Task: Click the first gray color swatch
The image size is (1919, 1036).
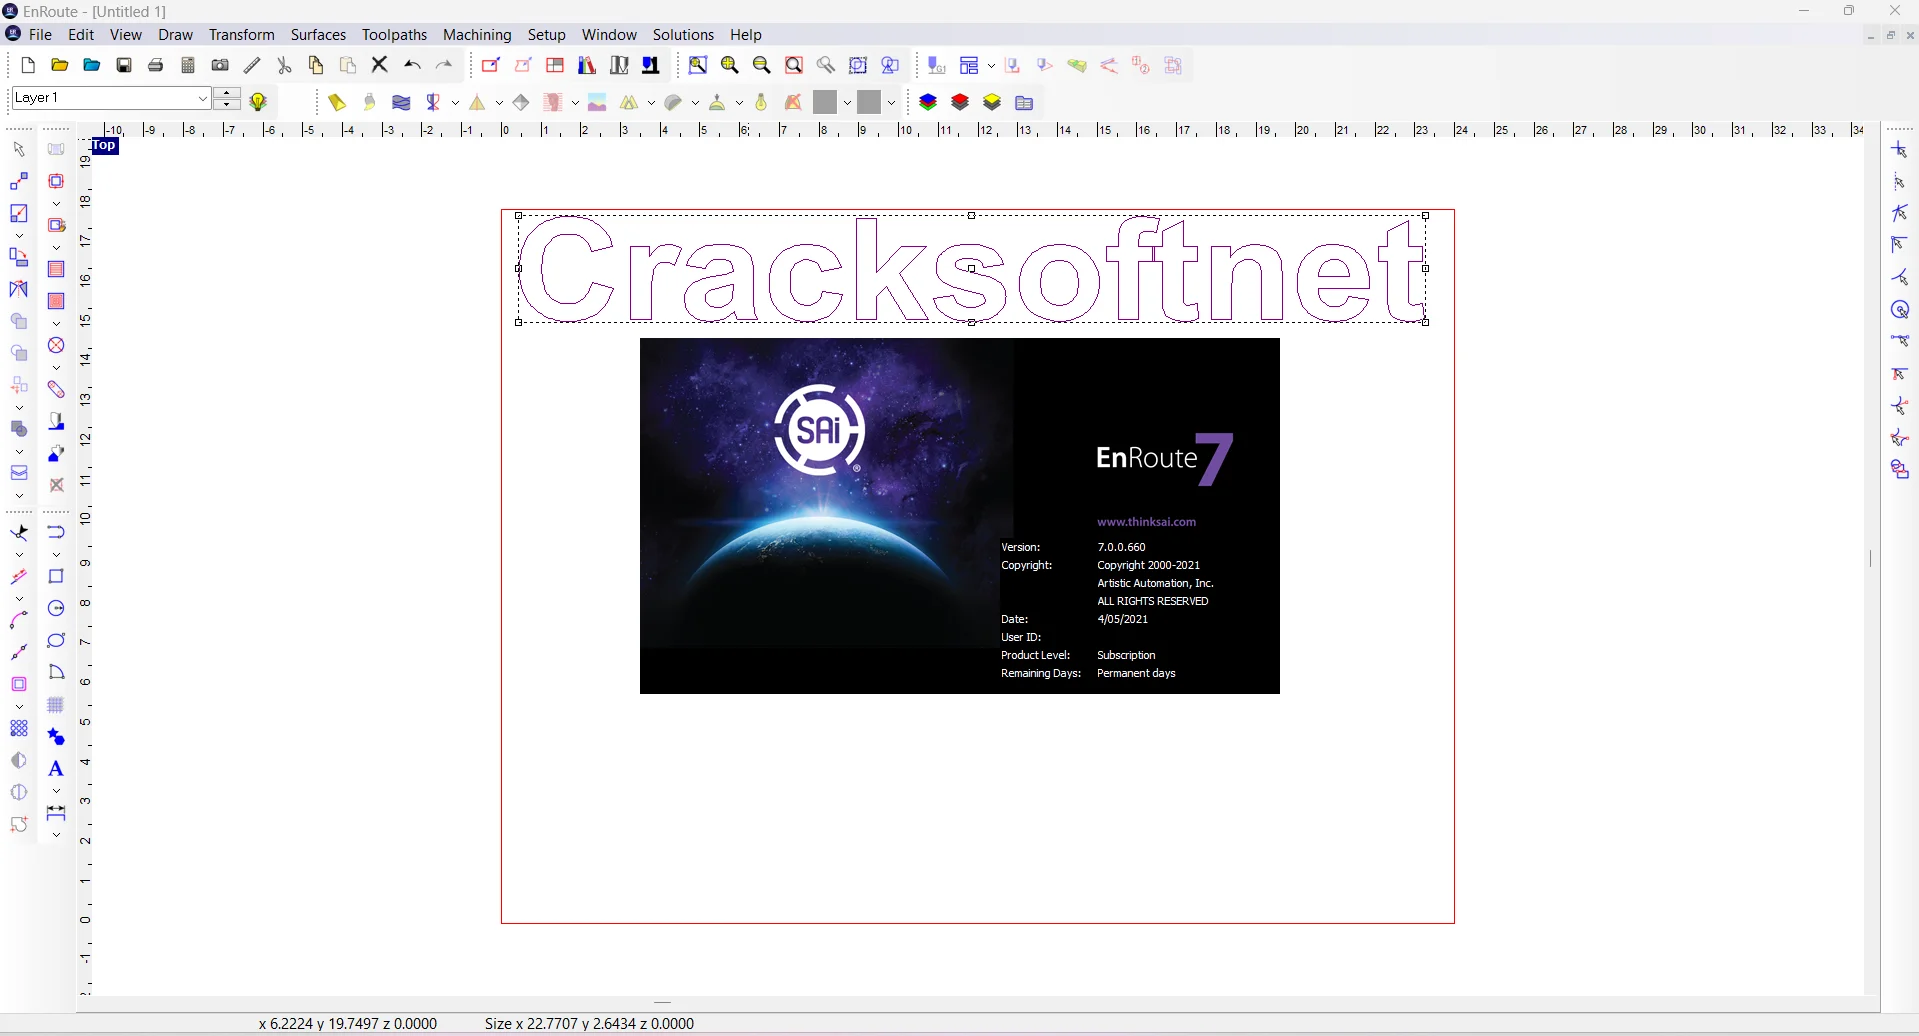Action: [825, 102]
